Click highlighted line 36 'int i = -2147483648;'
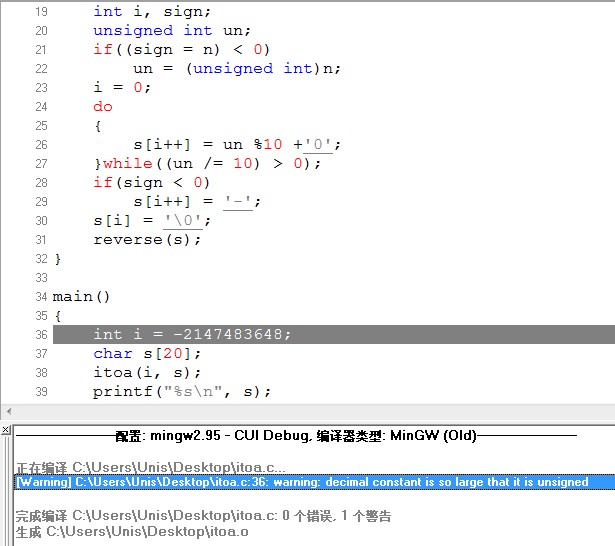Viewport: 615px width, 546px height. [334, 334]
